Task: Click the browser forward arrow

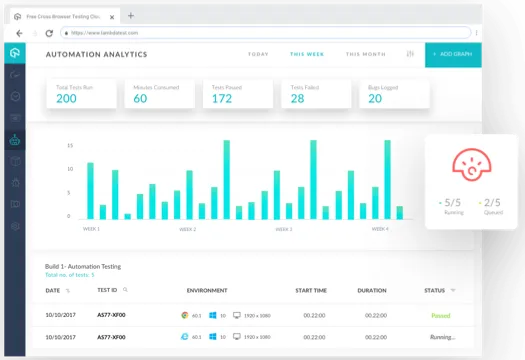Action: pyautogui.click(x=35, y=33)
